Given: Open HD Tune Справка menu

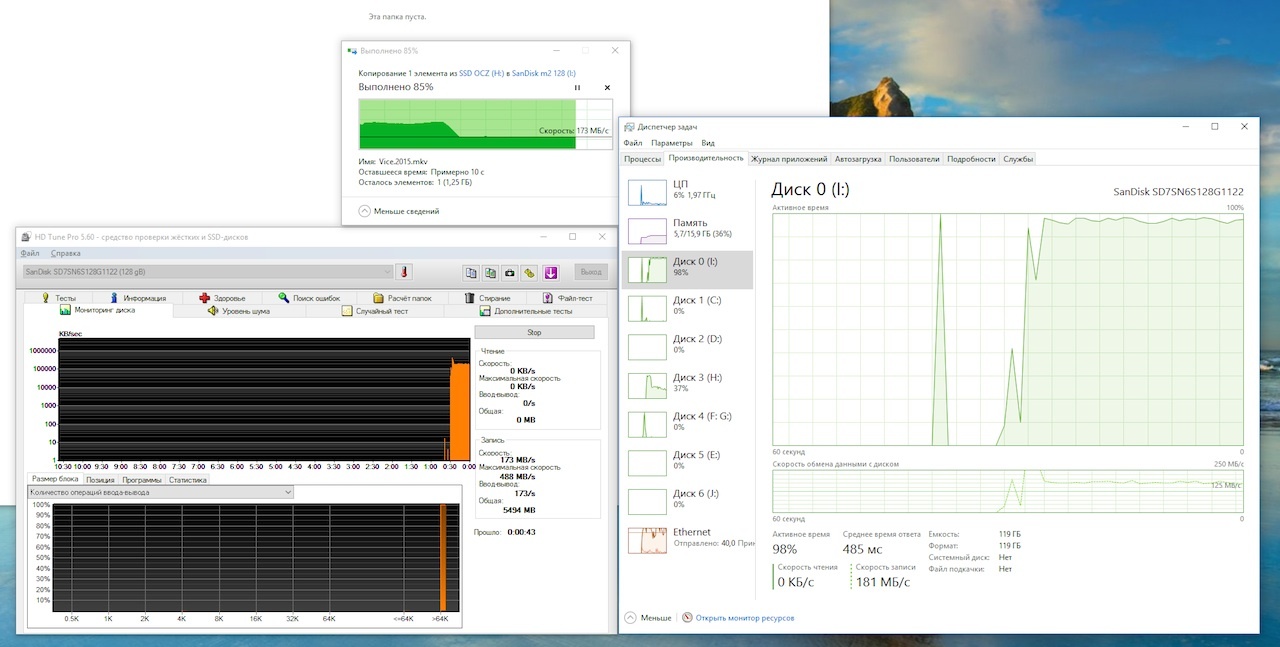Looking at the screenshot, I should [65, 253].
